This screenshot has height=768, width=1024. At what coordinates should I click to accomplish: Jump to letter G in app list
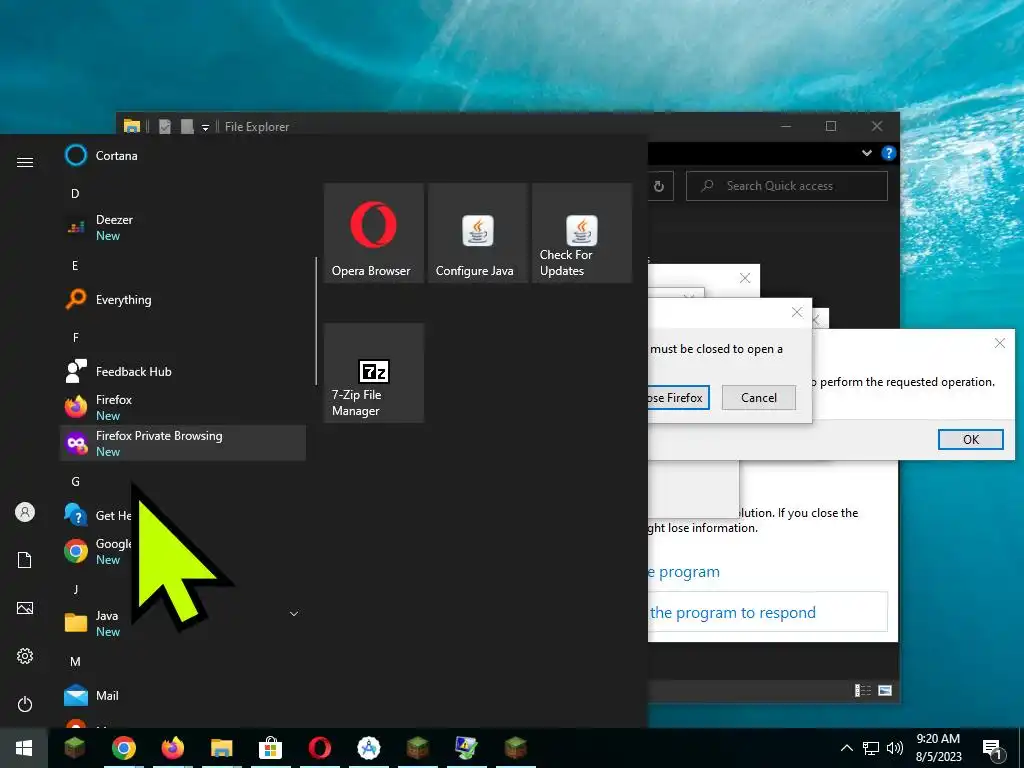(75, 481)
